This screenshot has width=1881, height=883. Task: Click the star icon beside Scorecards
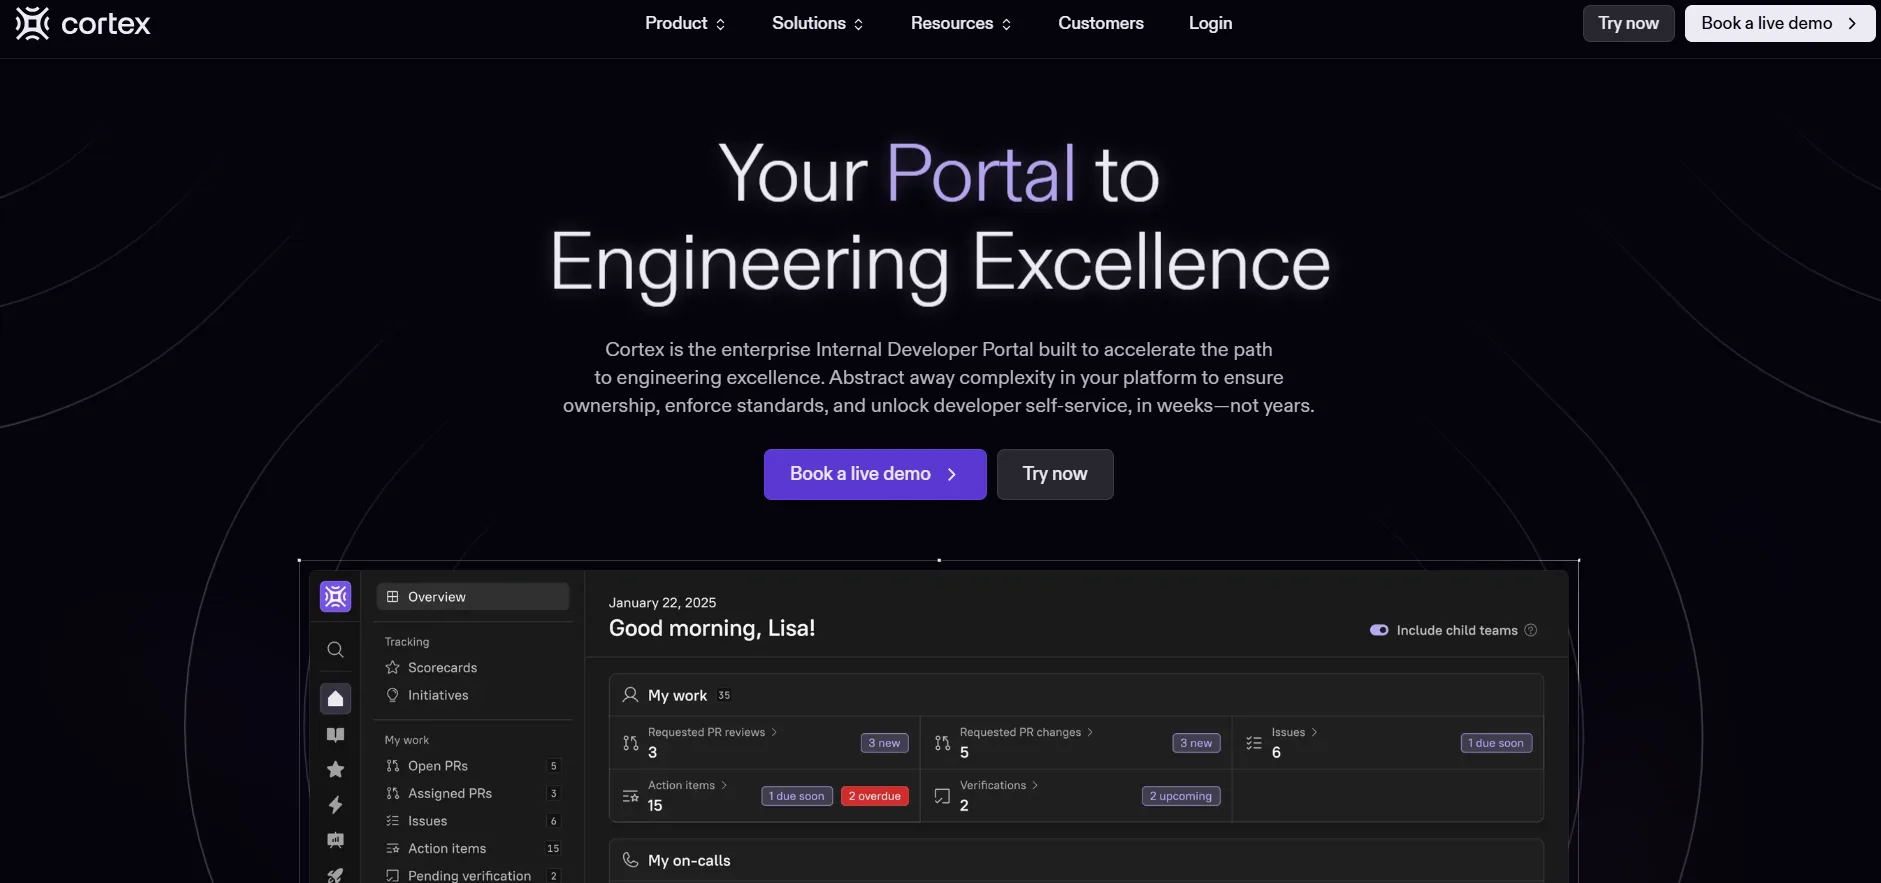[393, 667]
